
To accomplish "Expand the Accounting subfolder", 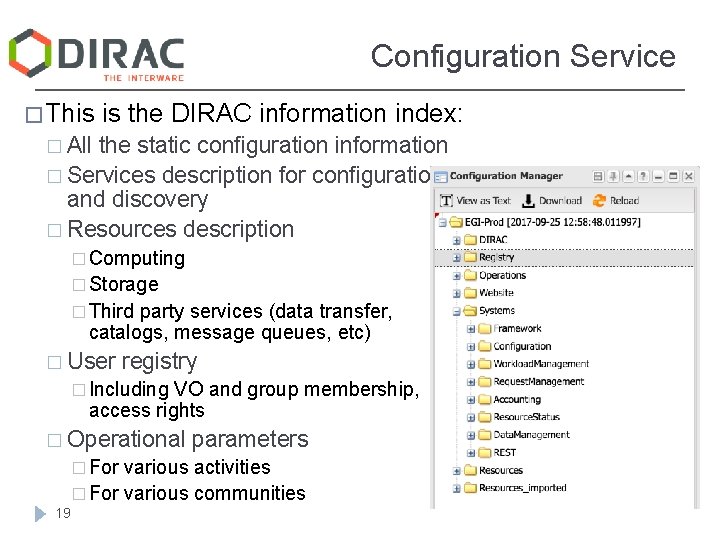I will pos(471,400).
